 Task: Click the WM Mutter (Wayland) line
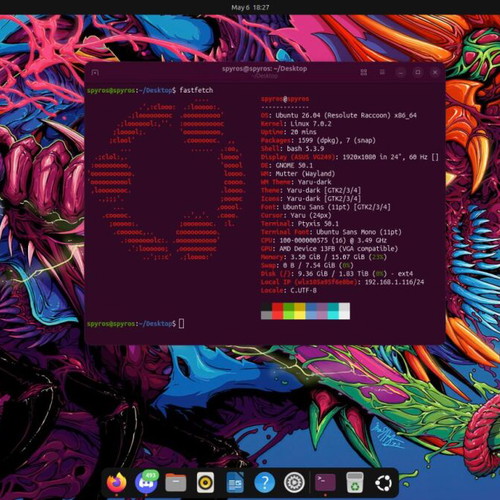point(298,174)
